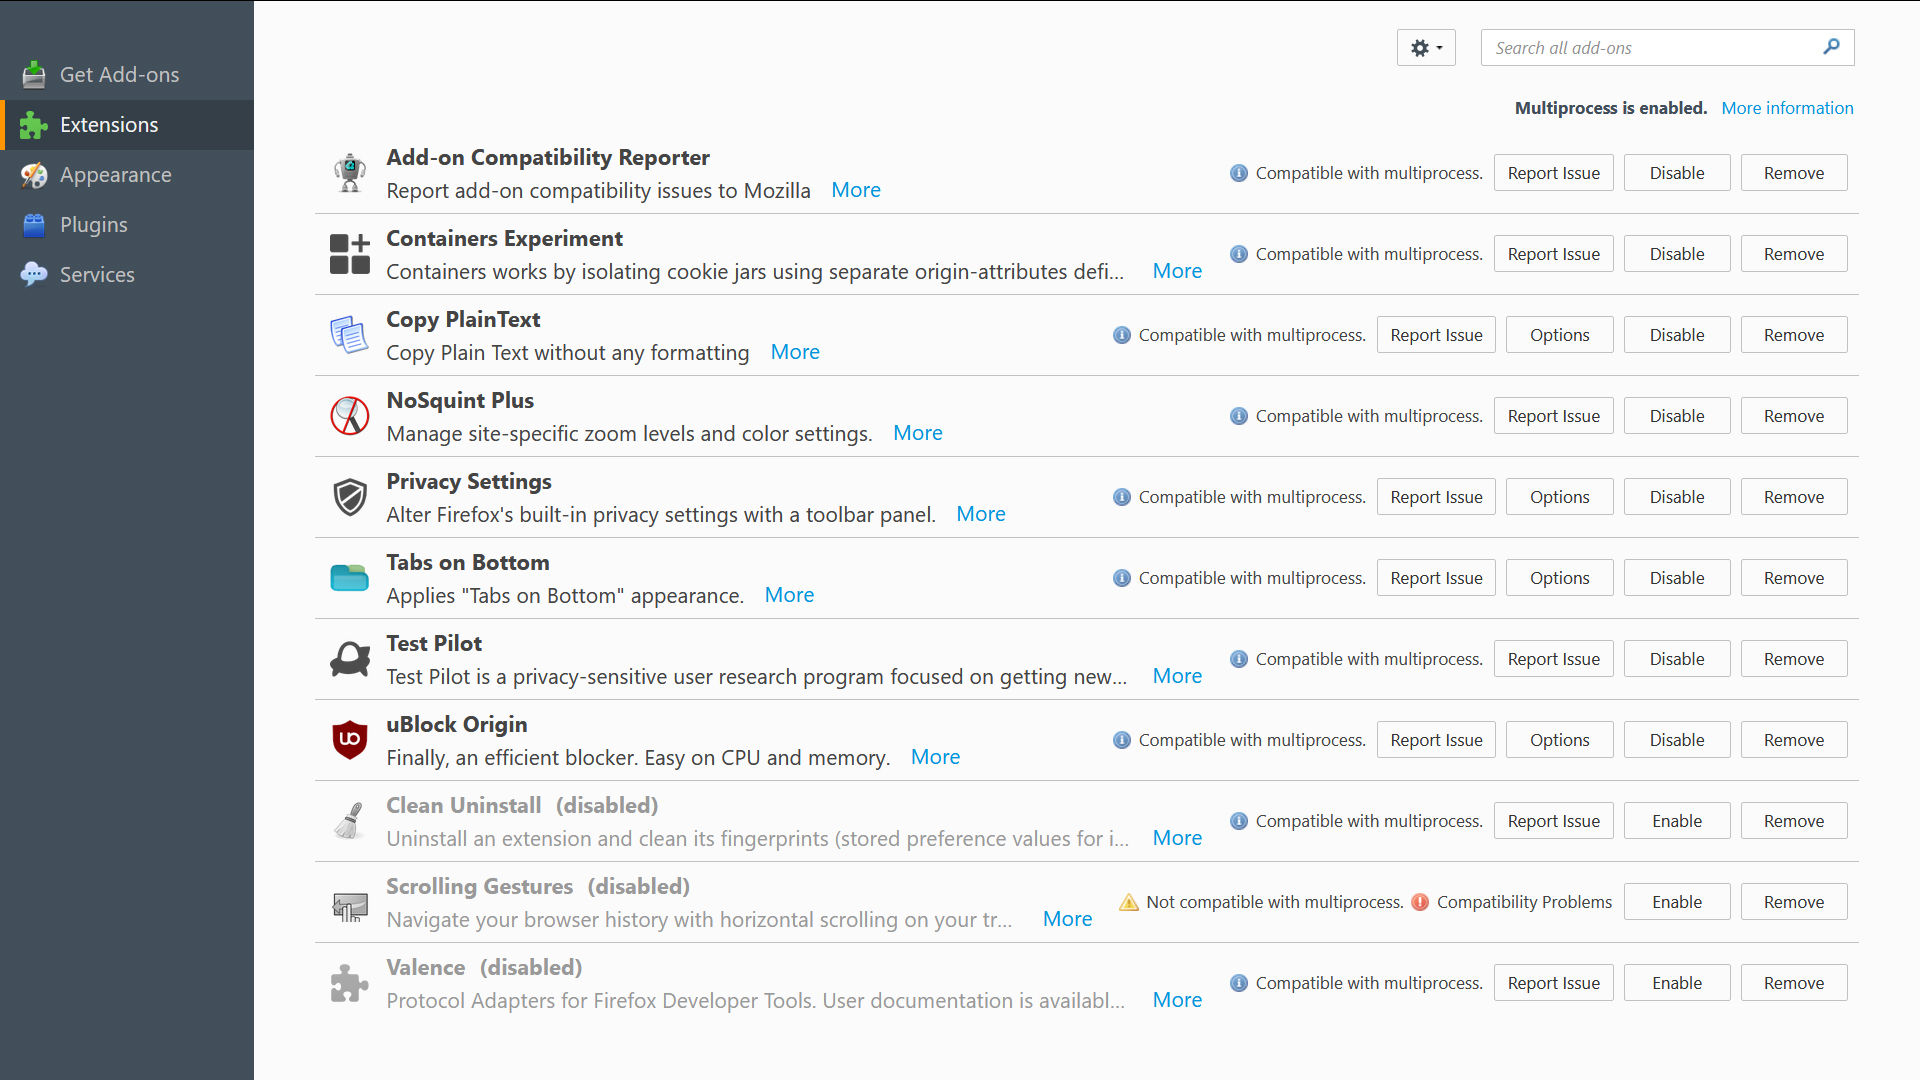Enable the Clean Uninstall extension
1920x1080 pixels.
point(1676,821)
